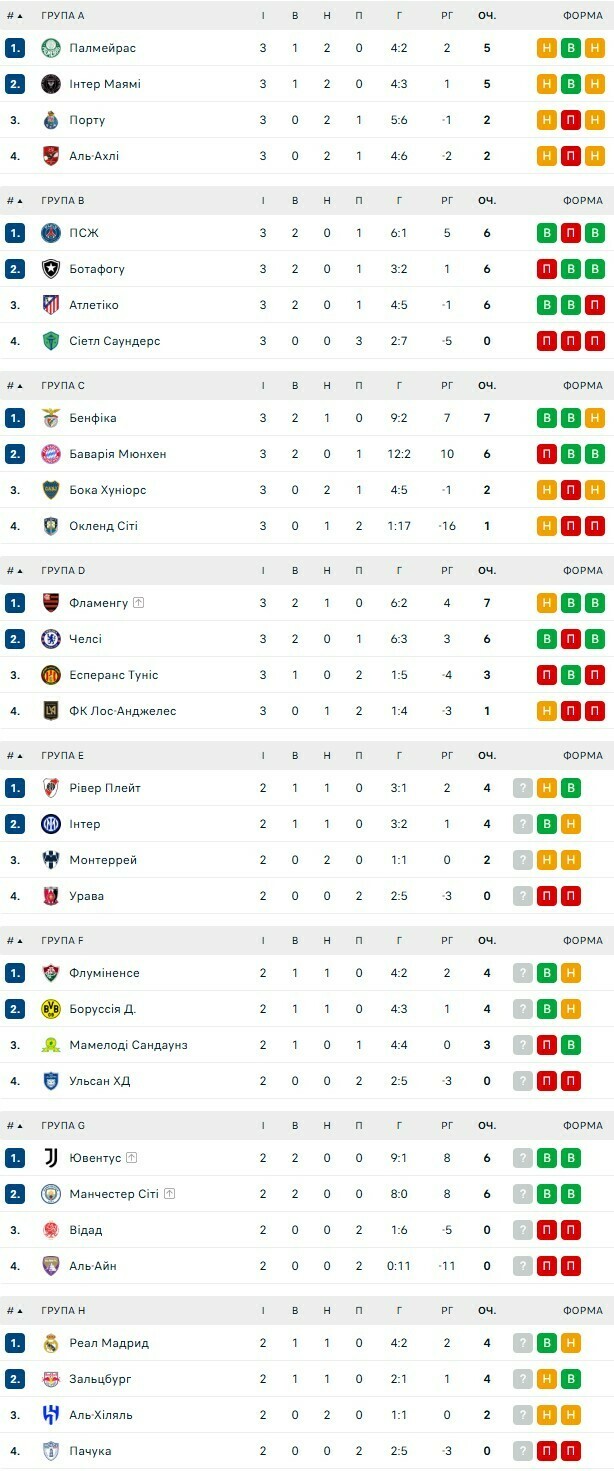Click the ОЧ. column header in Group B
Image resolution: width=614 pixels, height=1471 pixels.
[x=487, y=201]
